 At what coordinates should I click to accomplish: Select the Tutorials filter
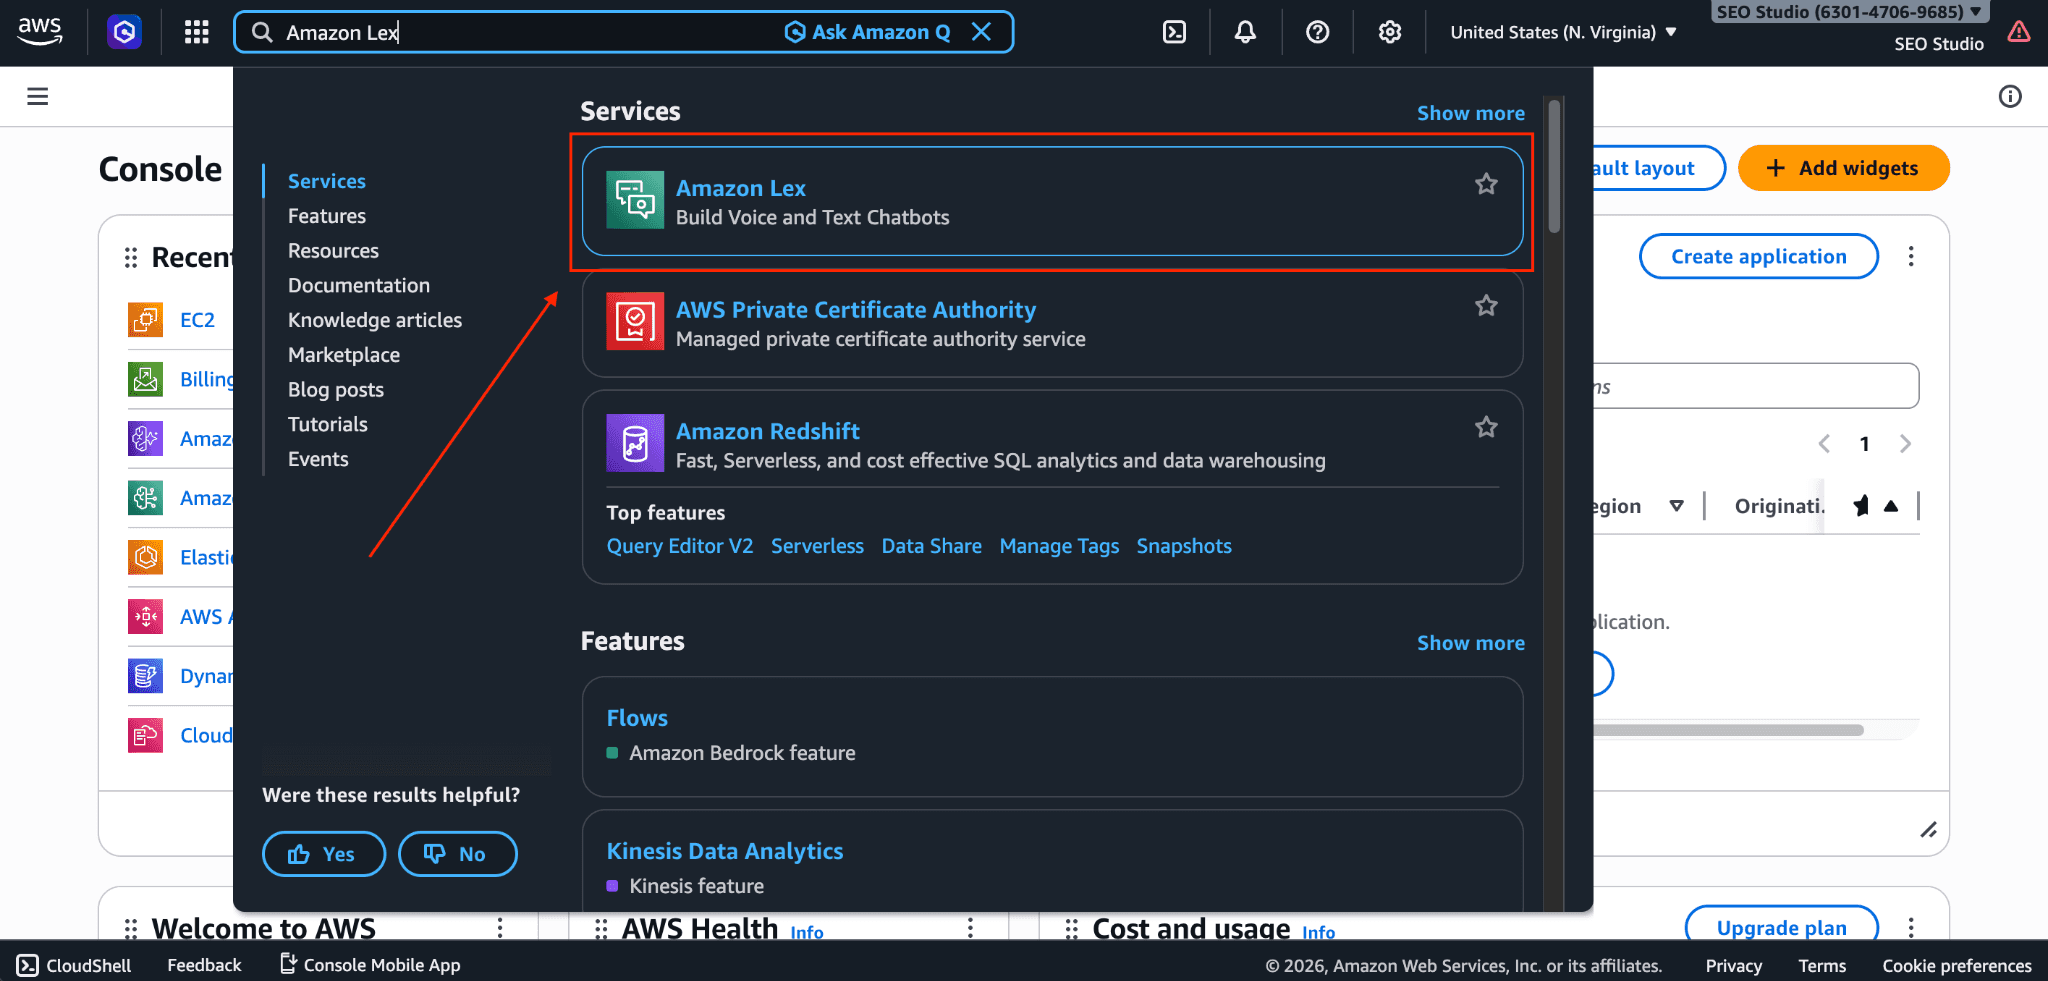tap(328, 424)
